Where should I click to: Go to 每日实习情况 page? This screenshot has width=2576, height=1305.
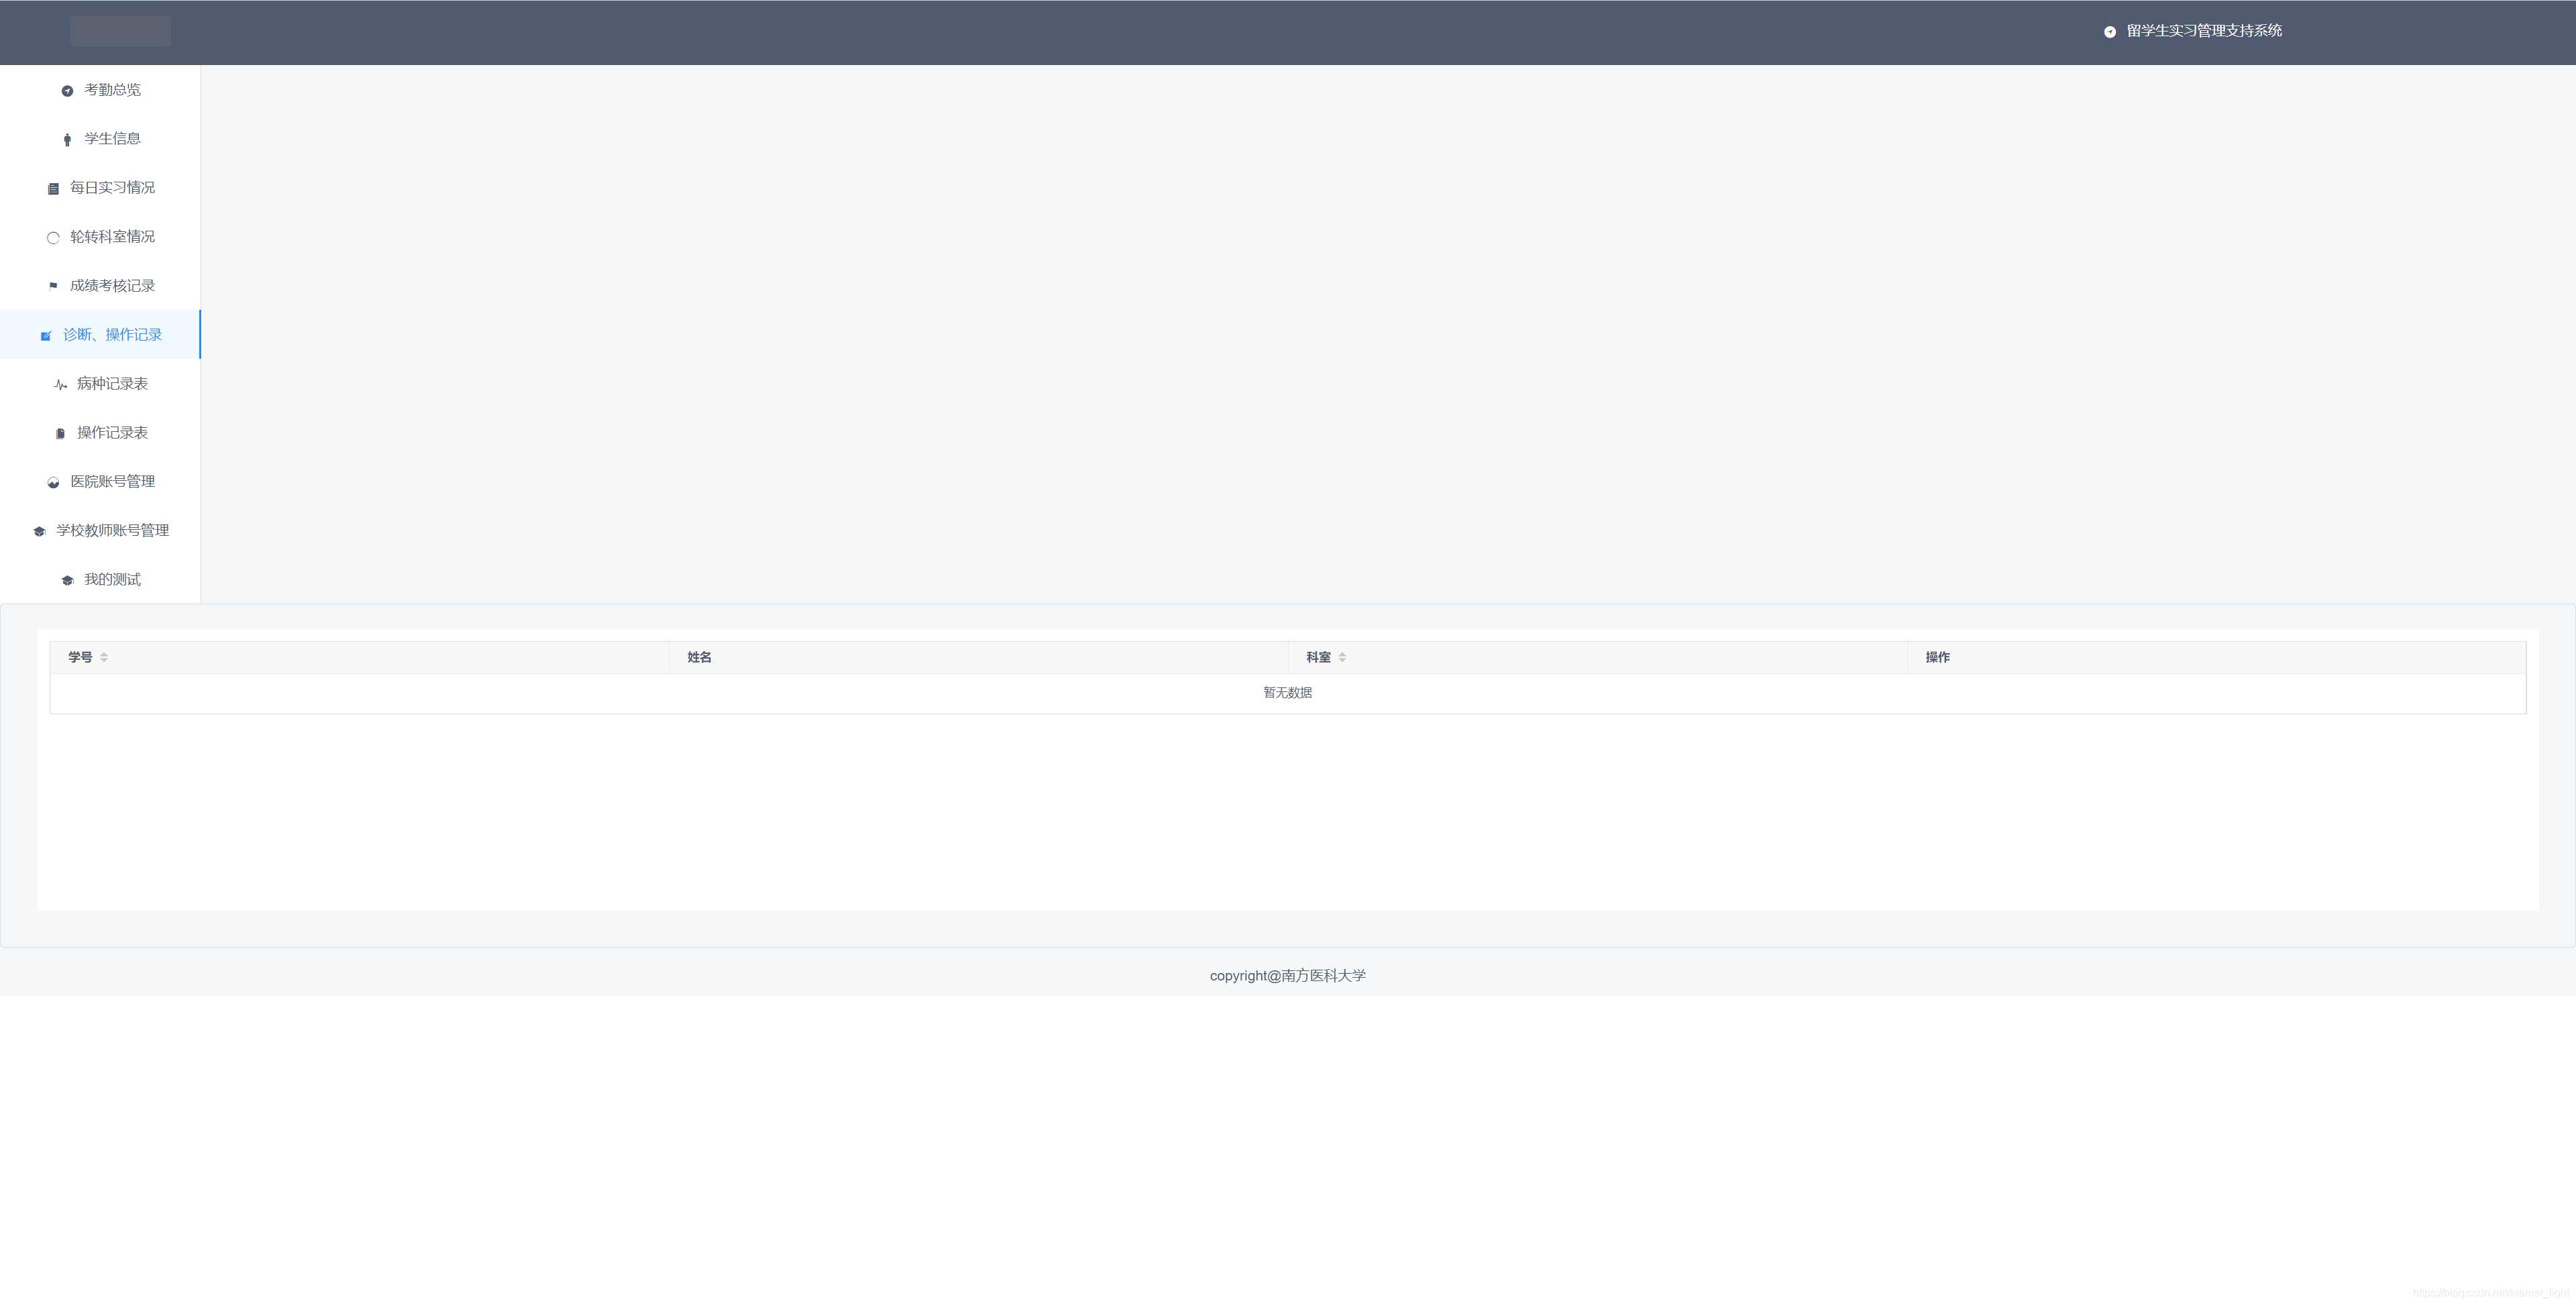(x=100, y=188)
